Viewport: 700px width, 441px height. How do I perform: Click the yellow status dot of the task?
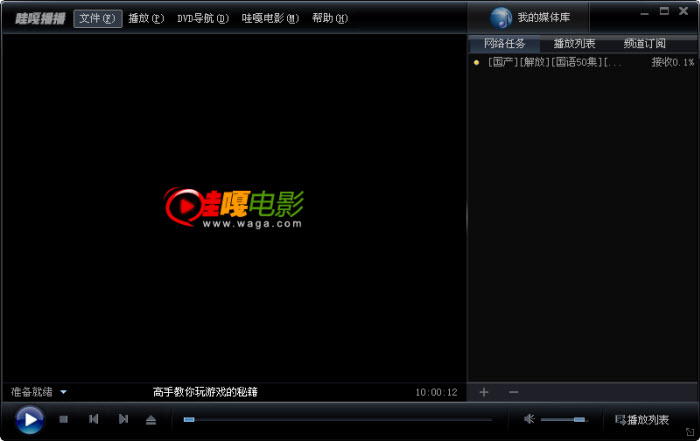point(476,62)
